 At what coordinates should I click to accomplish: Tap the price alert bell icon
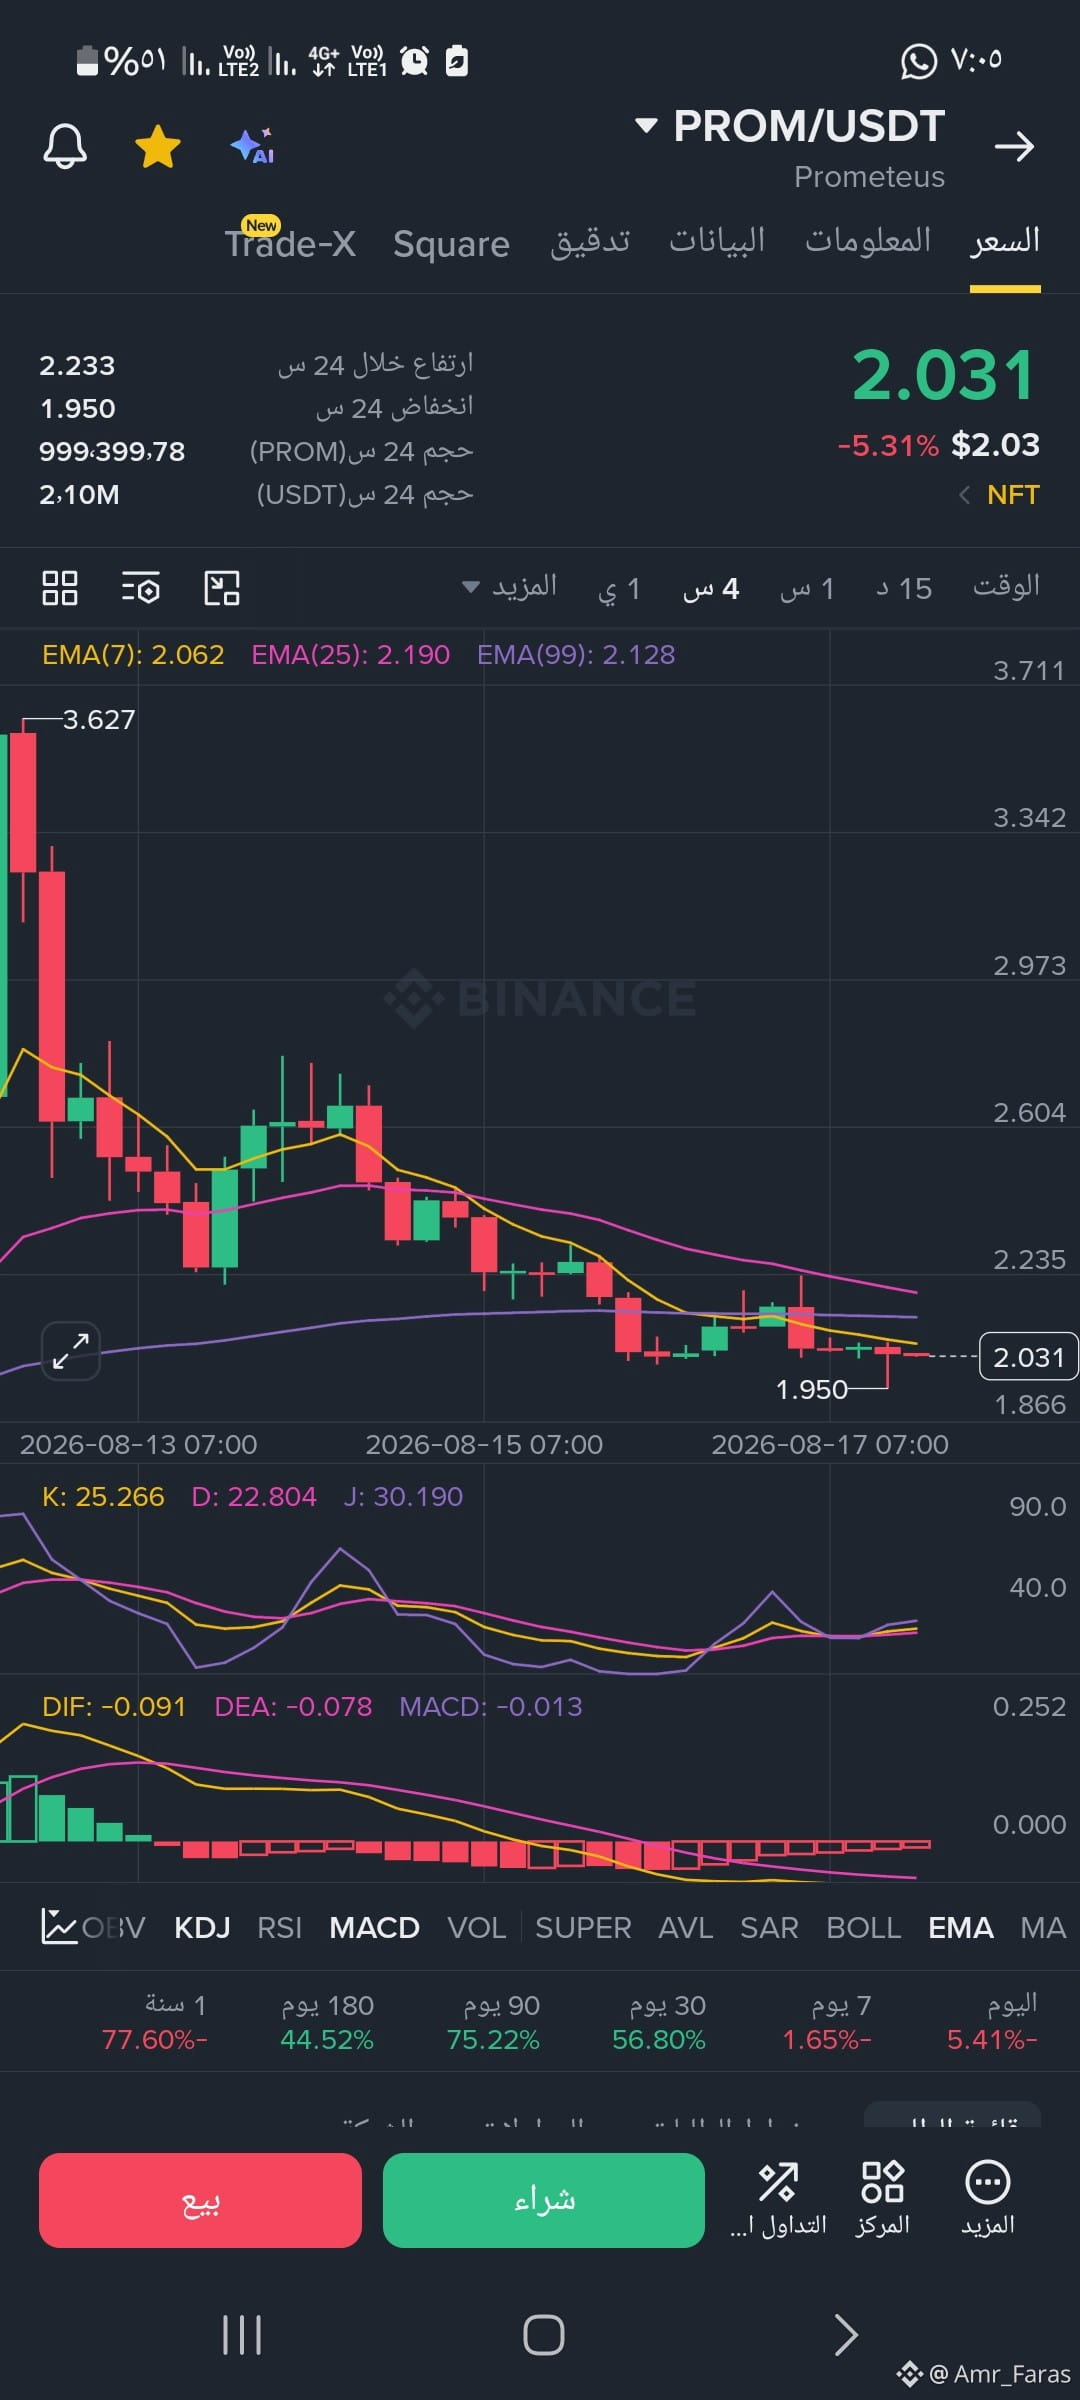pyautogui.click(x=65, y=147)
